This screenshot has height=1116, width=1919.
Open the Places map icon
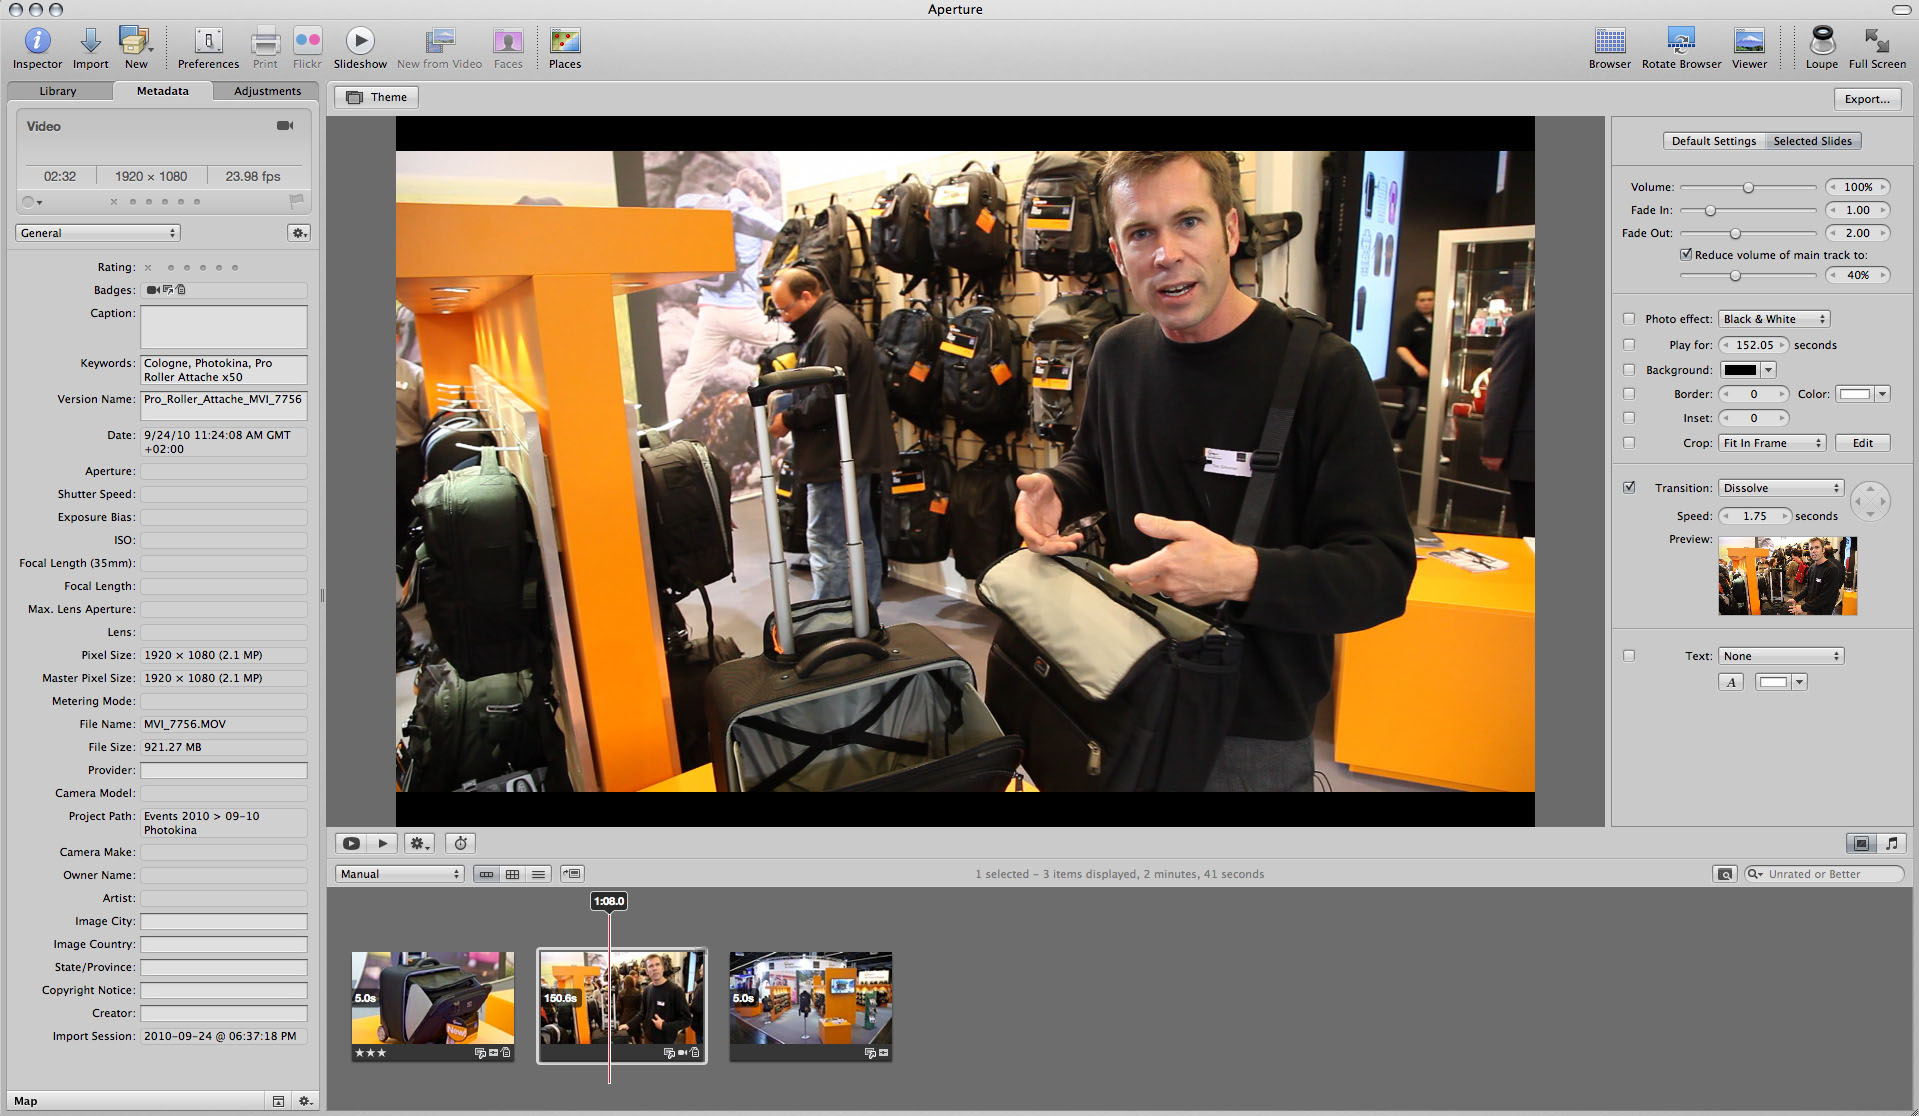pyautogui.click(x=564, y=42)
